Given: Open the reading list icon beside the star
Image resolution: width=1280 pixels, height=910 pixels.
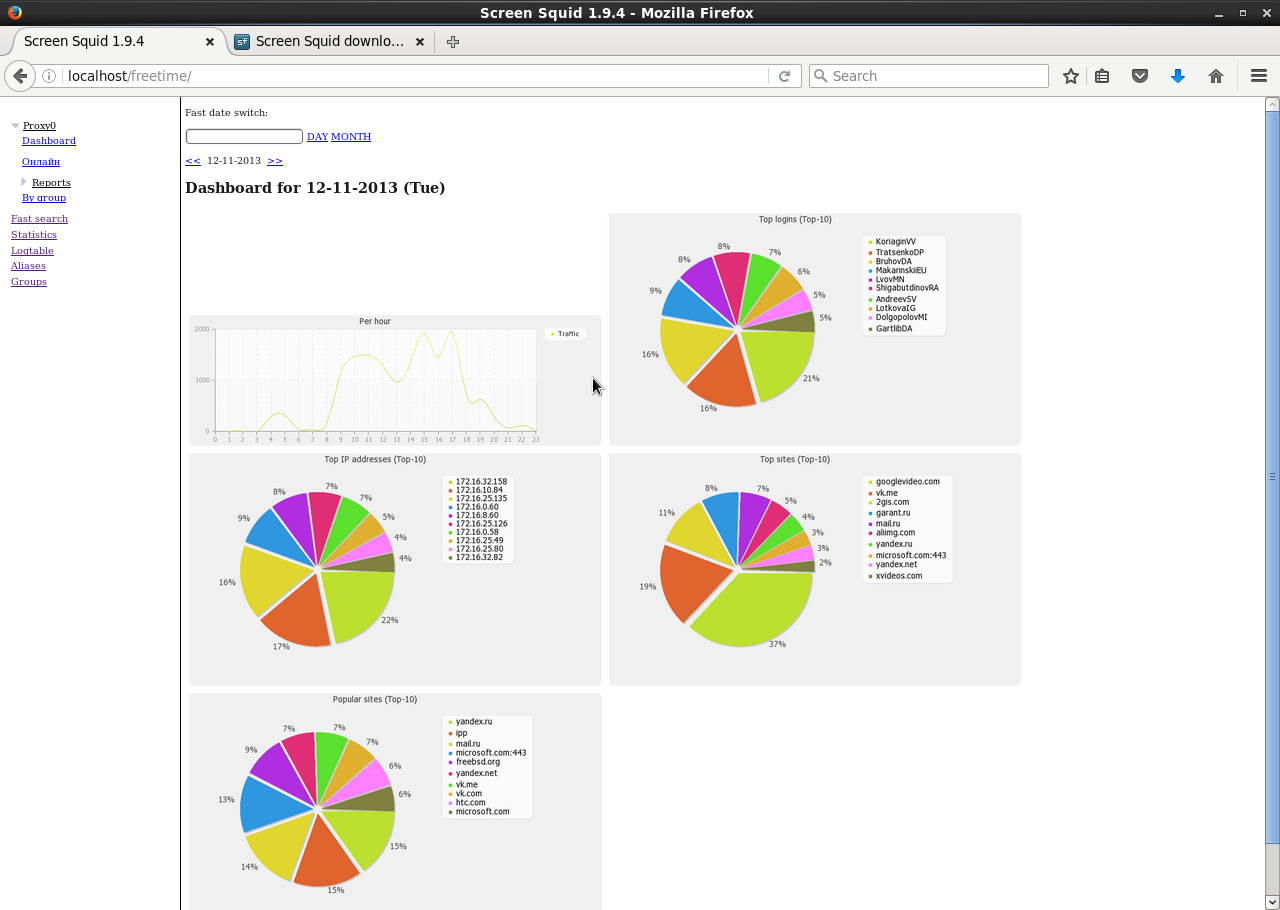Looking at the screenshot, I should pyautogui.click(x=1102, y=75).
